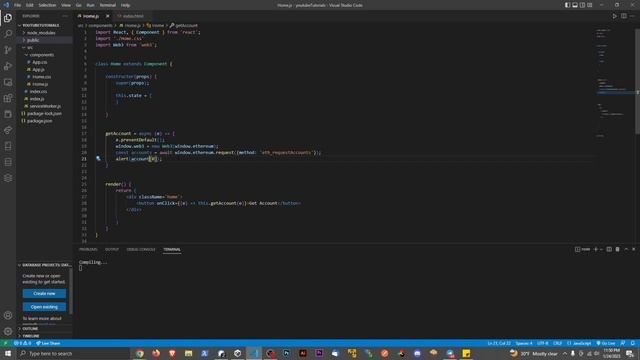Click the Open existing button
Viewport: 640px width, 360px height.
pos(44,307)
